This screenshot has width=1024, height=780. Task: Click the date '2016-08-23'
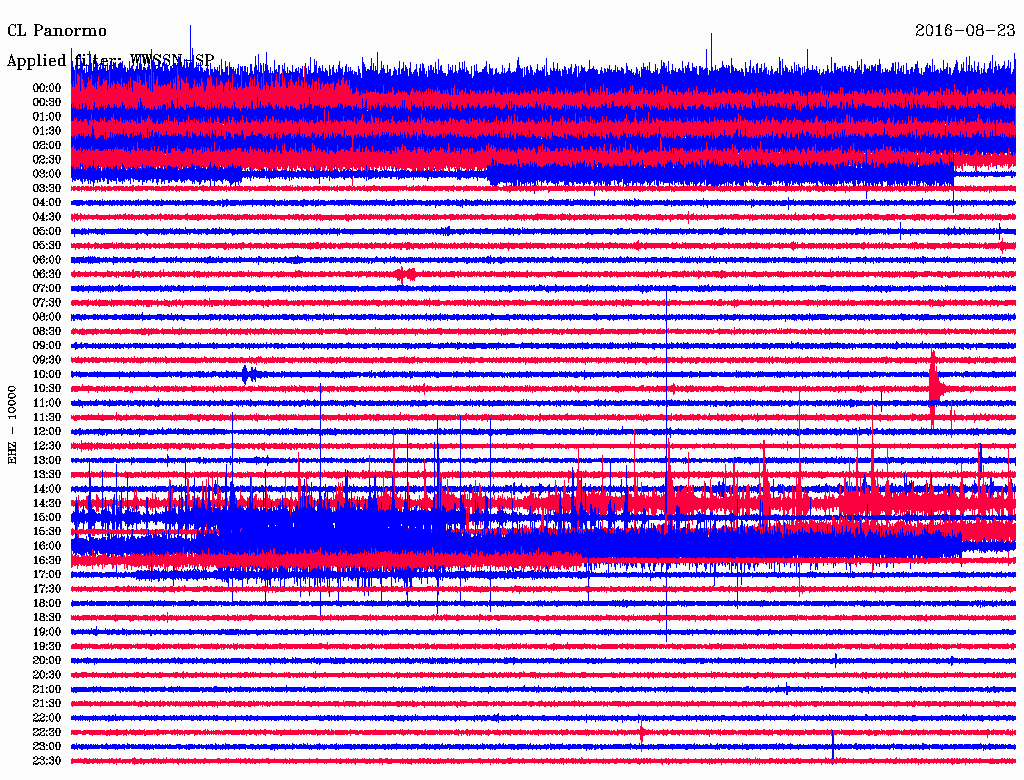coord(965,31)
